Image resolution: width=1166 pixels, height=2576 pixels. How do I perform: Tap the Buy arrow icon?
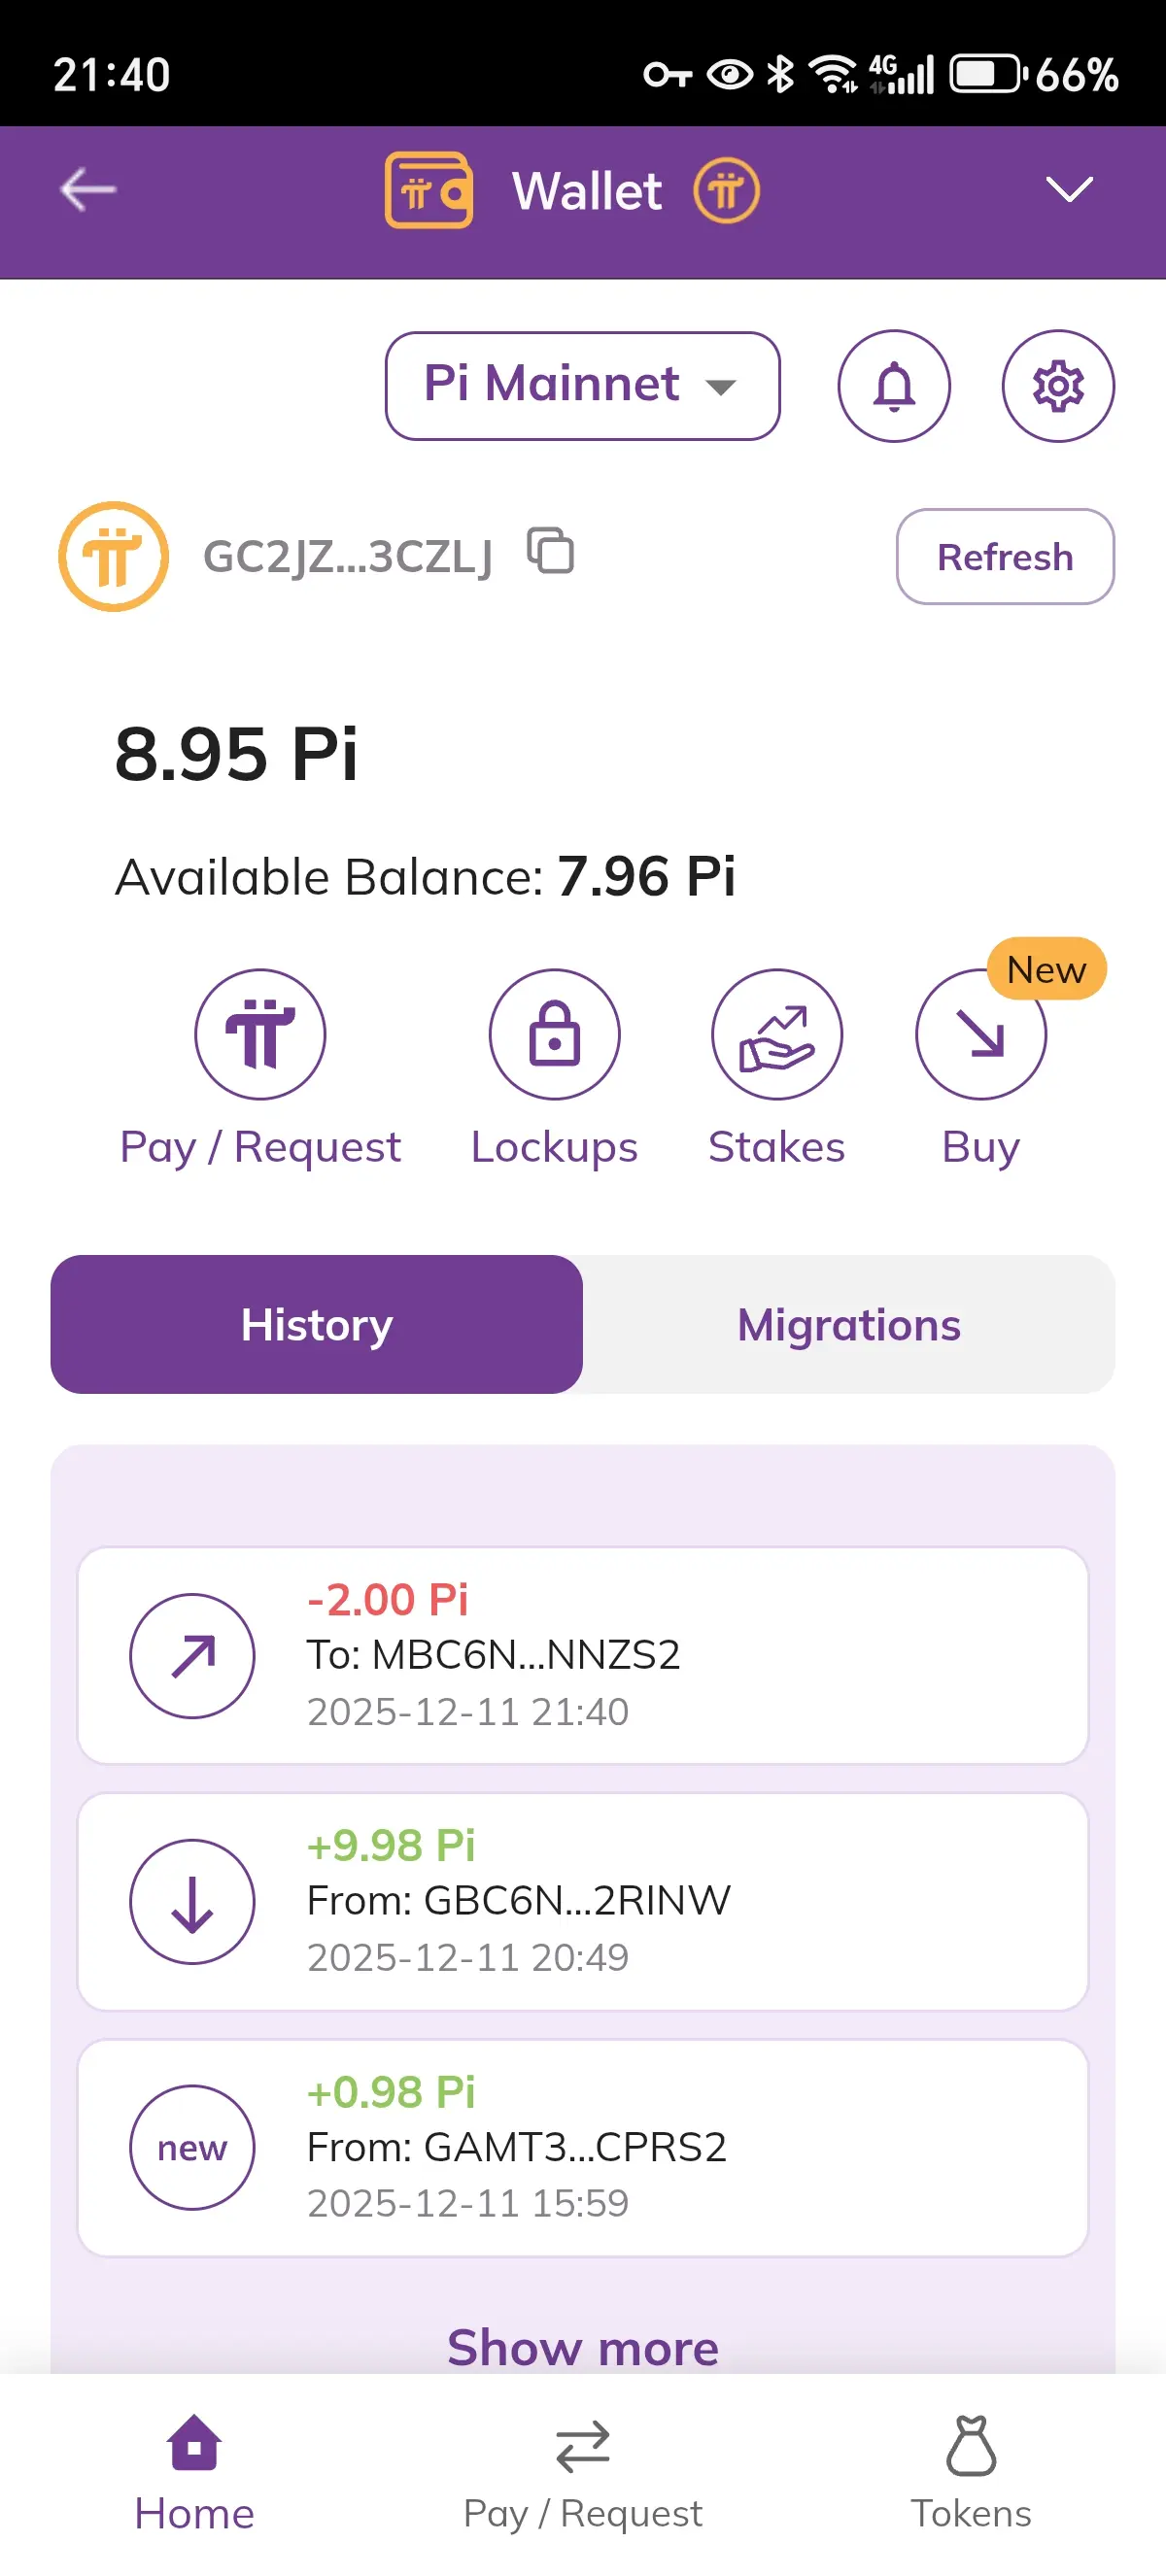(981, 1034)
